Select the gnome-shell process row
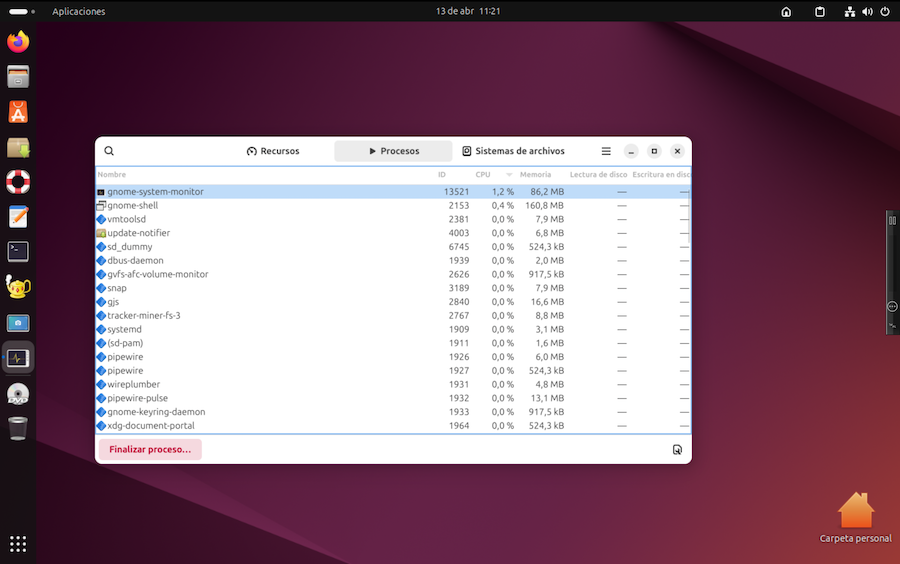 point(132,205)
